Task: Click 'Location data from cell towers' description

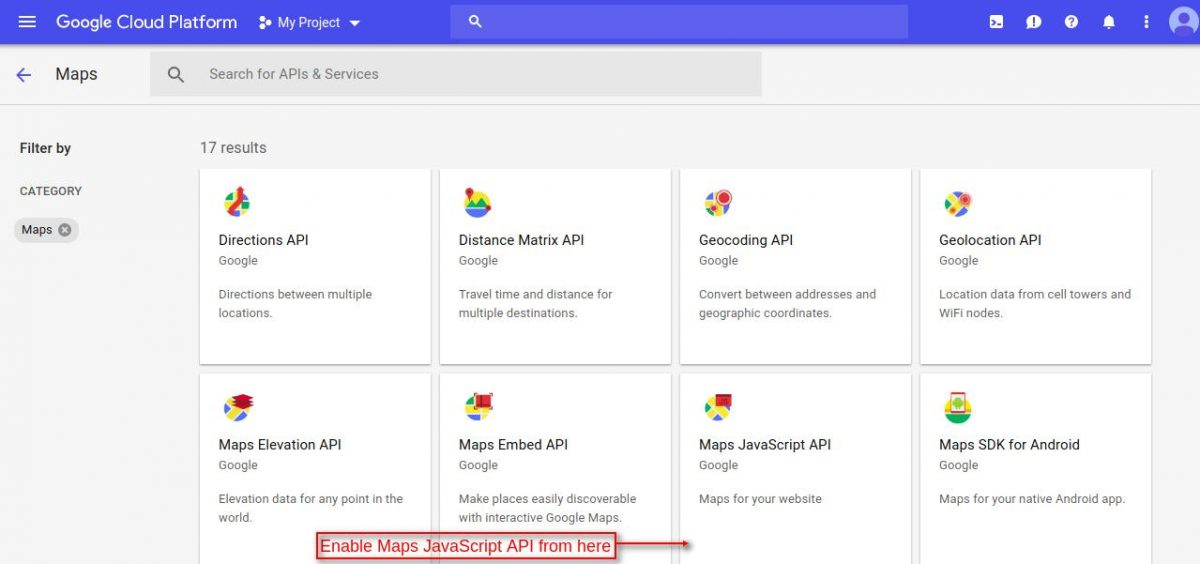Action: (1035, 304)
